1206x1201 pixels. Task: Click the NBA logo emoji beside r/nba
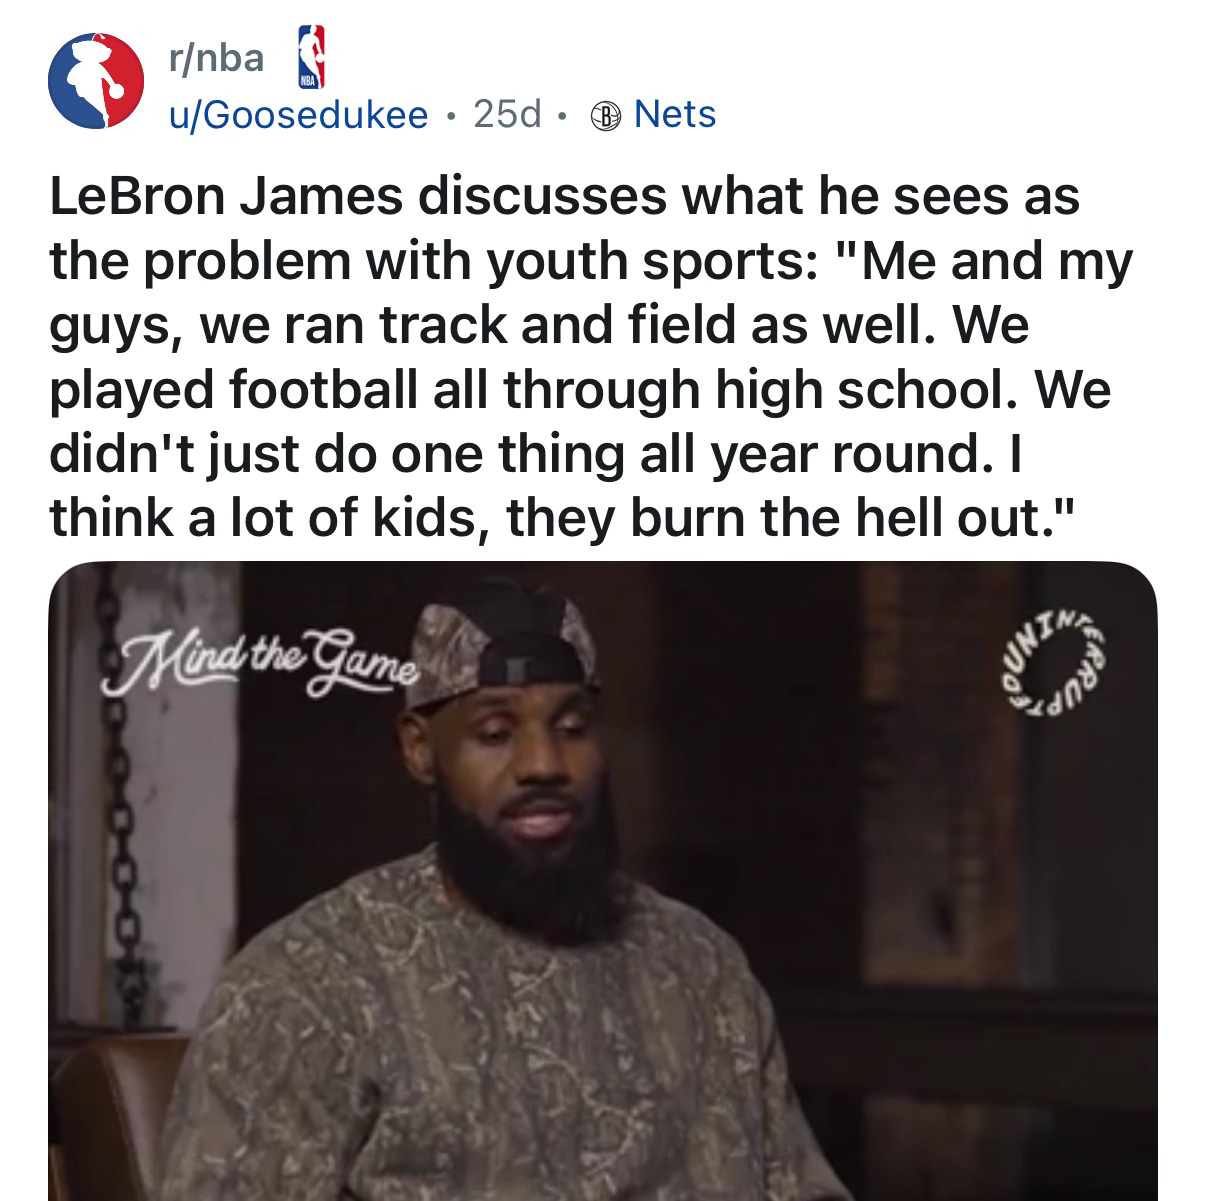tap(312, 58)
